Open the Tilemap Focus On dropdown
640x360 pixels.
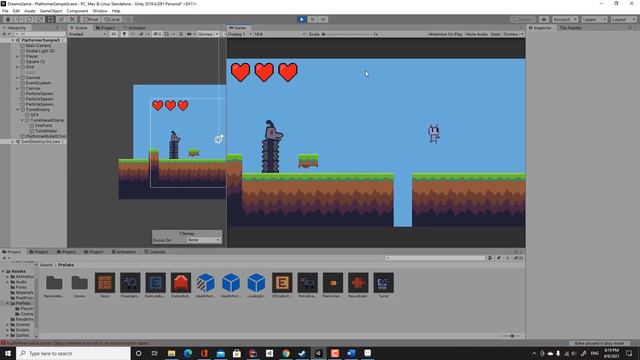pyautogui.click(x=204, y=240)
